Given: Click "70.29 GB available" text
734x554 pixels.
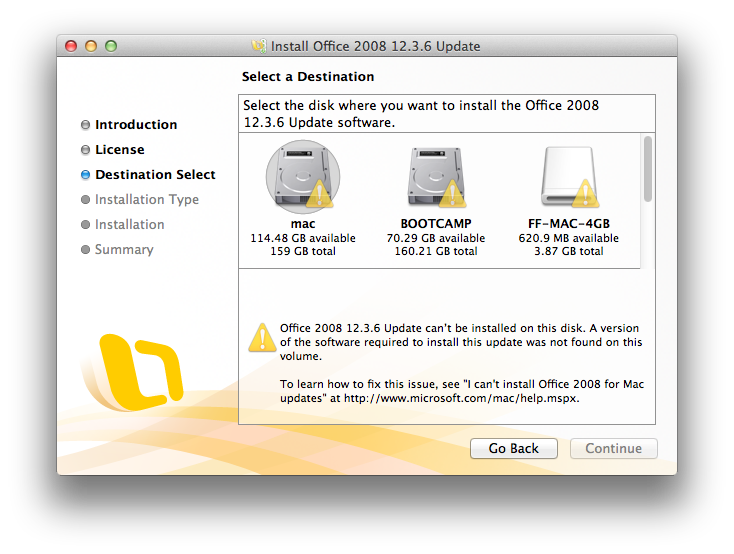Looking at the screenshot, I should coord(436,238).
